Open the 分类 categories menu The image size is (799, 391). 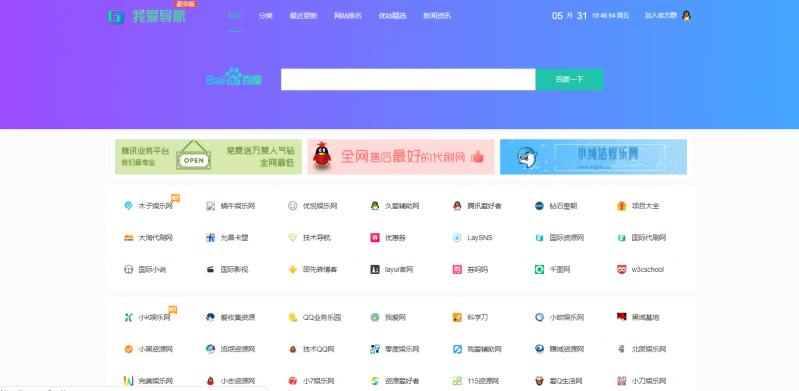click(x=265, y=16)
